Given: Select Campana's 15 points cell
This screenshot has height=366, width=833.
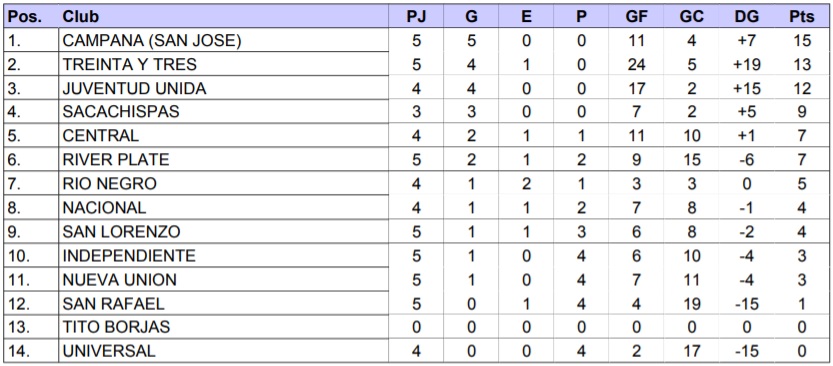Looking at the screenshot, I should pyautogui.click(x=801, y=41).
